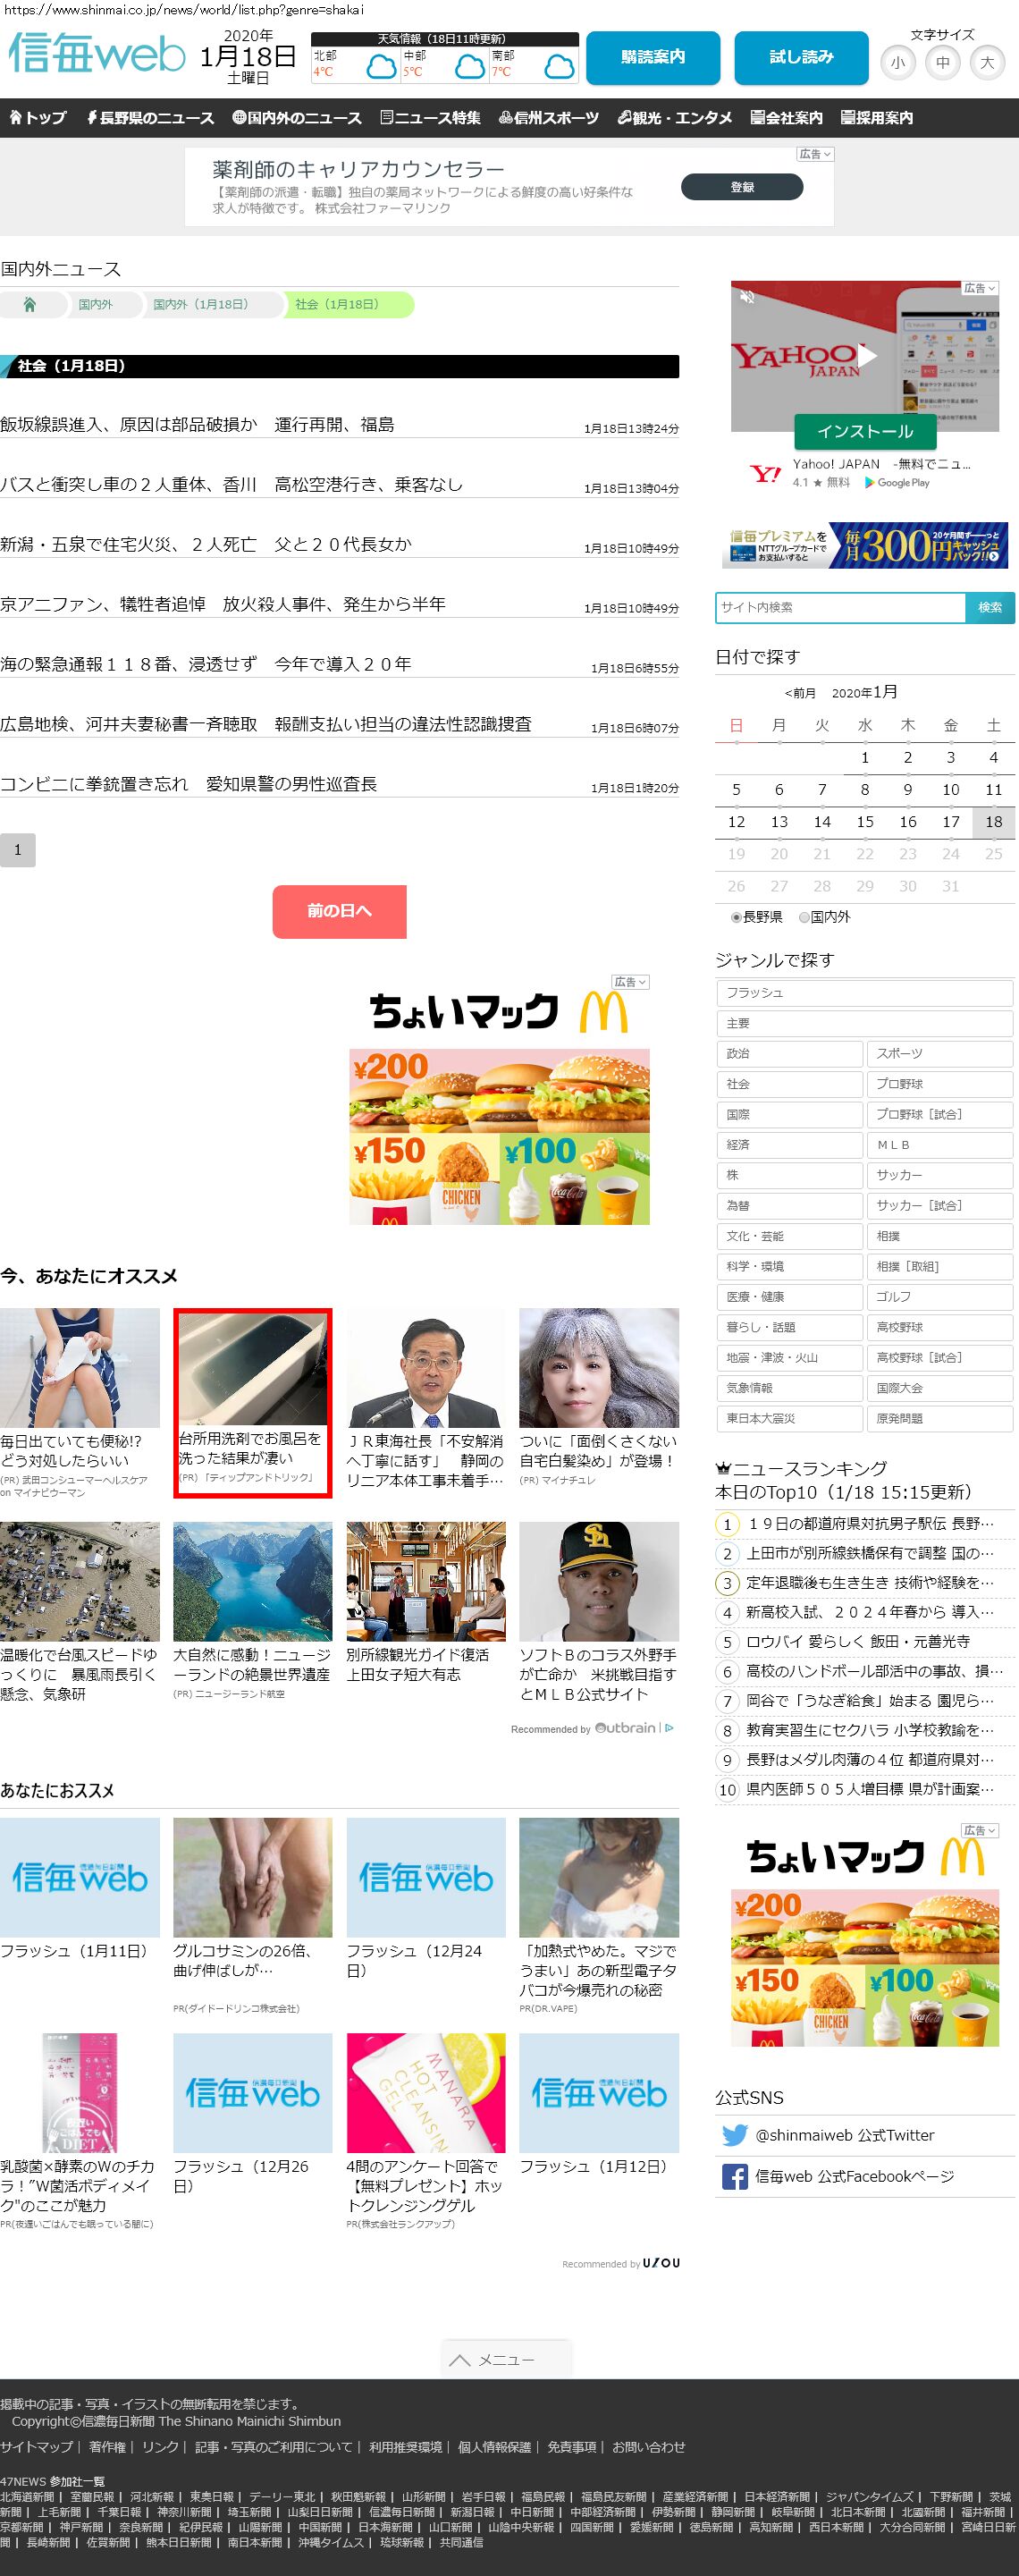Open 広告 dropdown on the pharmacist banner
The image size is (1019, 2576).
pos(814,154)
